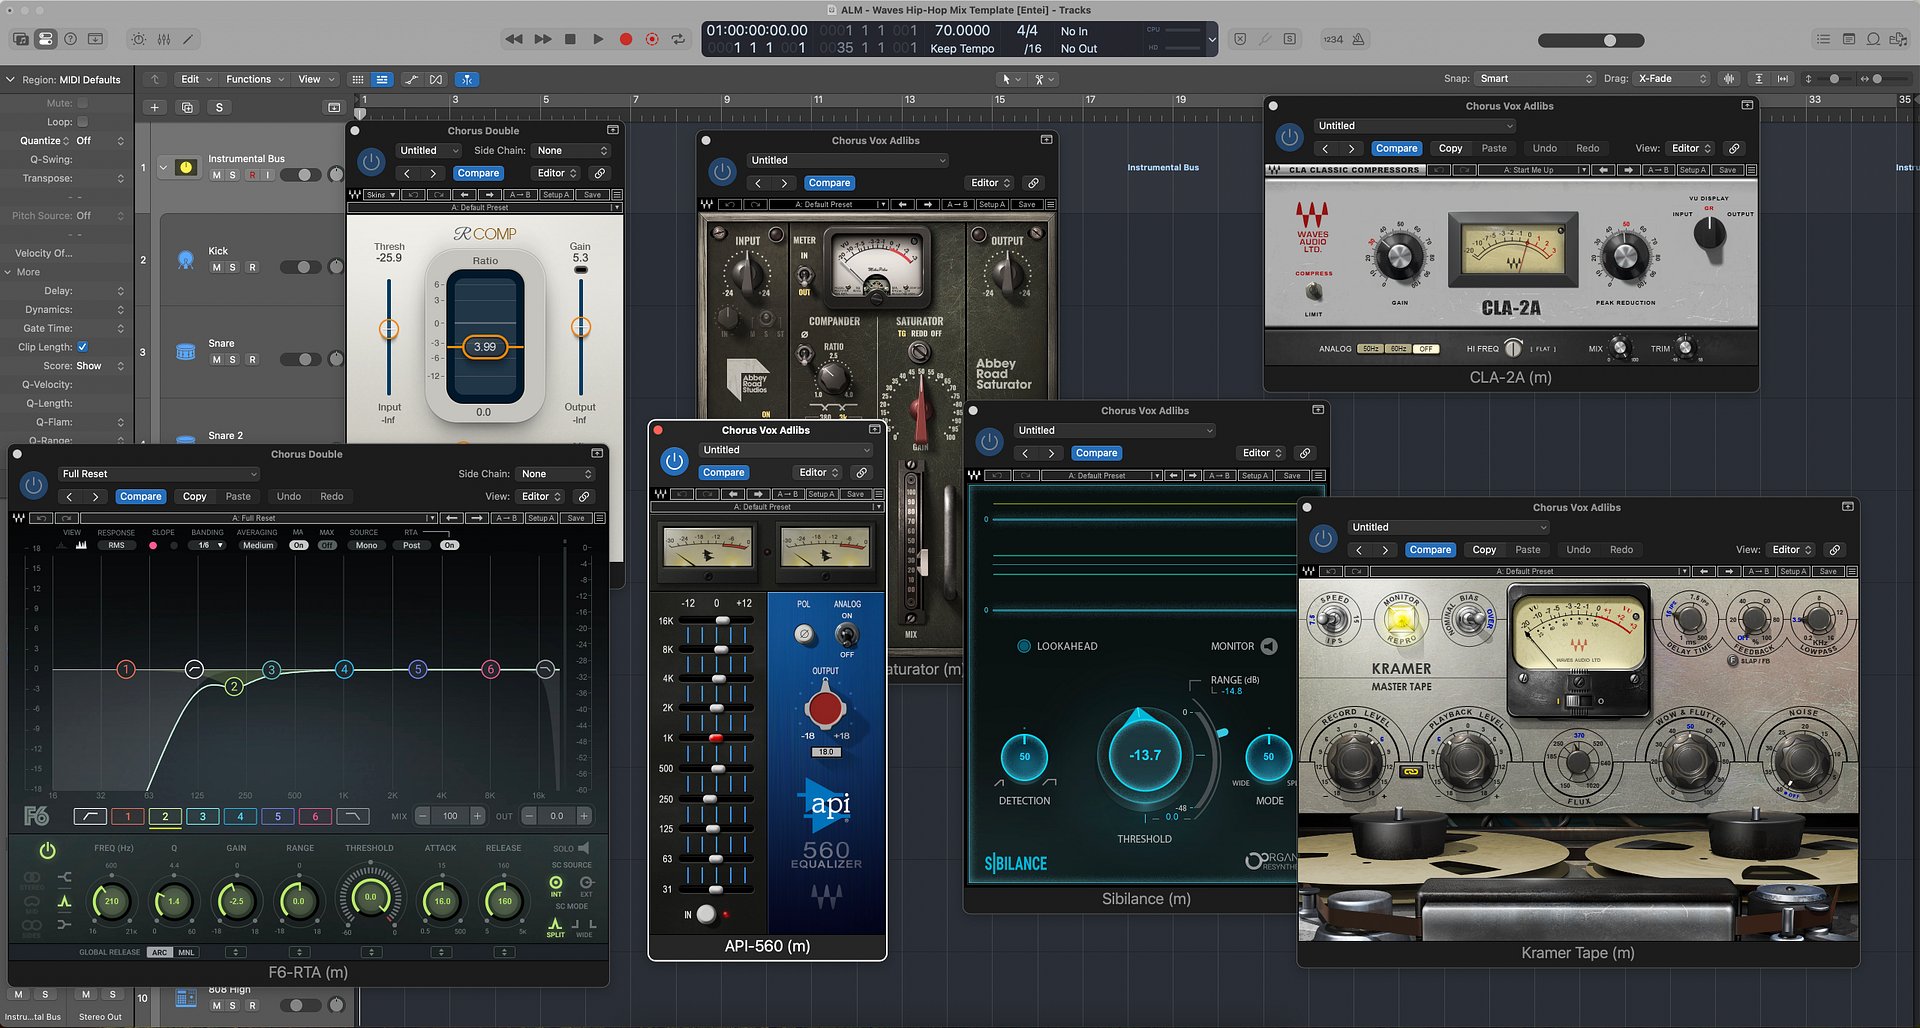
Task: Open the Snap mode dropdown
Action: (1536, 78)
